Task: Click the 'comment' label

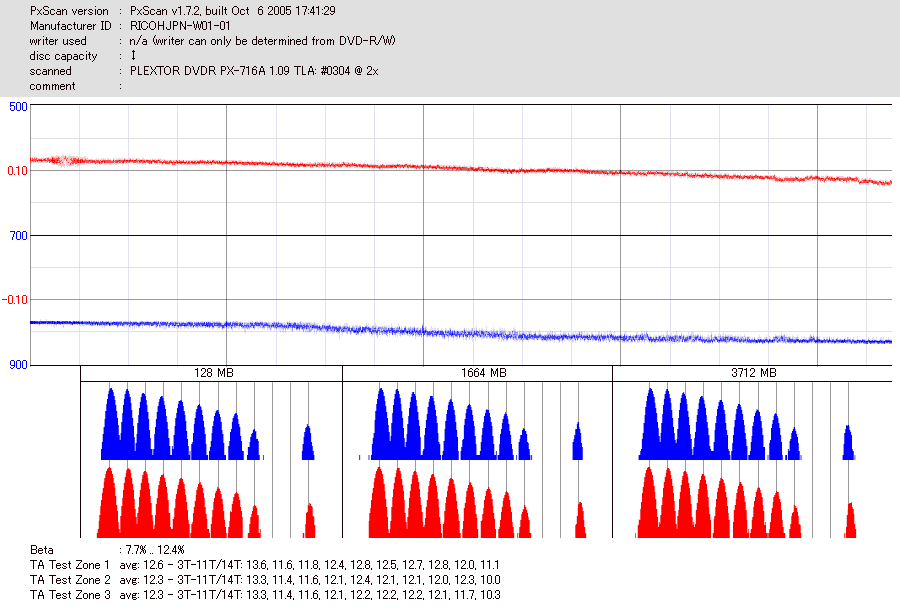Action: coord(52,86)
